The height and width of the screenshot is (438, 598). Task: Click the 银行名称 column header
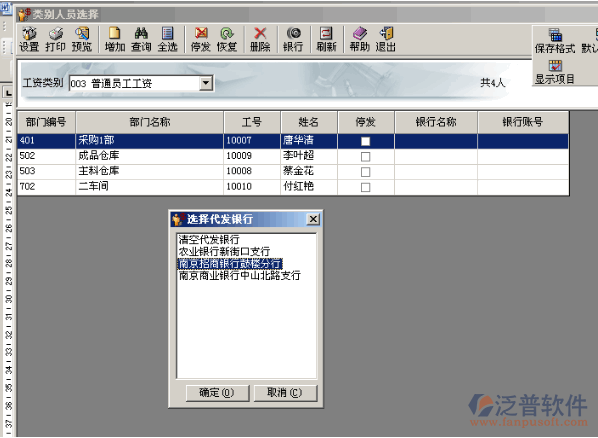(436, 122)
